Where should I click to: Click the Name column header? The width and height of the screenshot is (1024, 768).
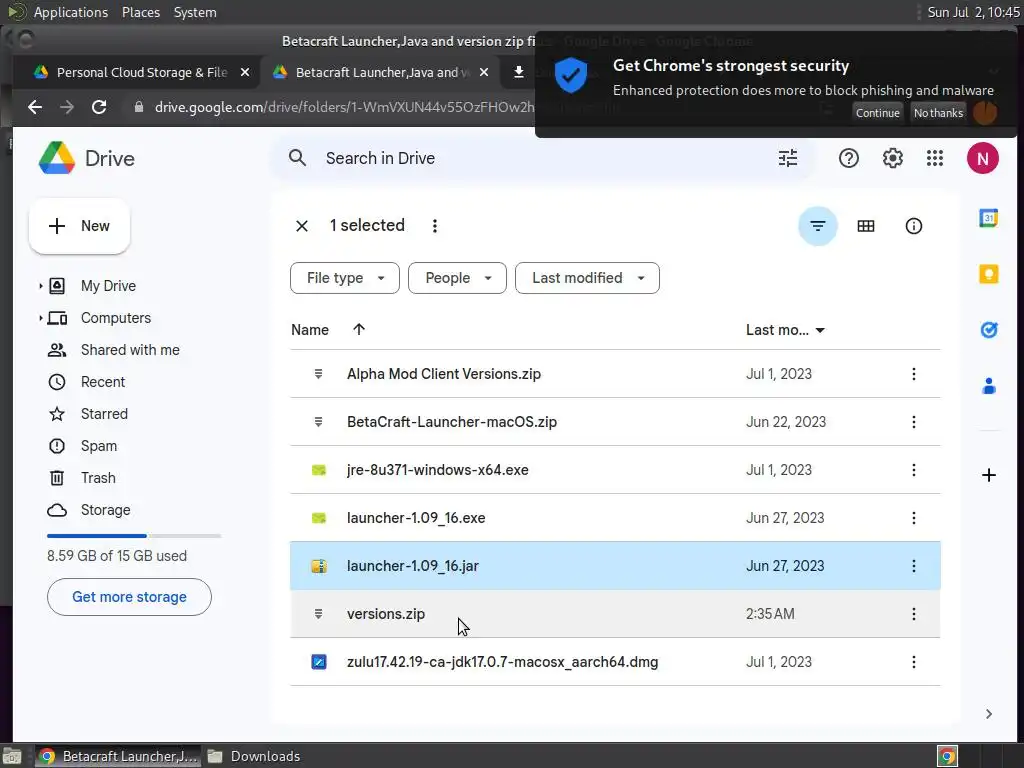tap(310, 330)
